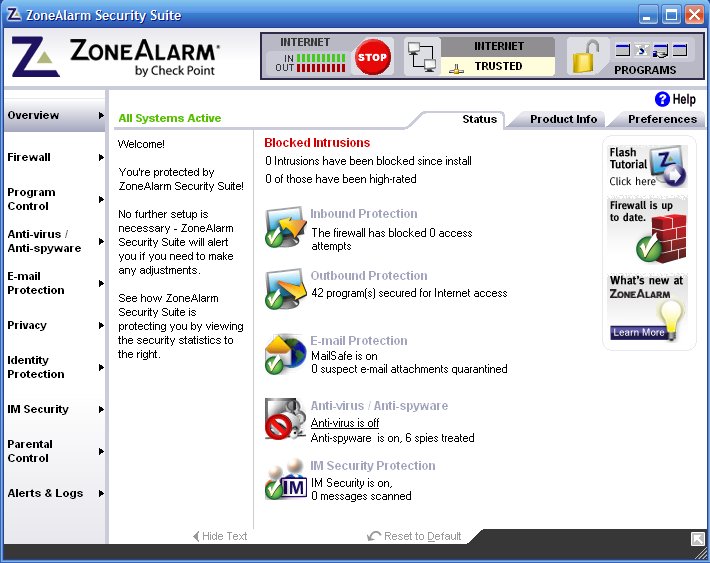Image resolution: width=710 pixels, height=563 pixels.
Task: Click the E-mail Protection globe icon
Action: [x=285, y=354]
